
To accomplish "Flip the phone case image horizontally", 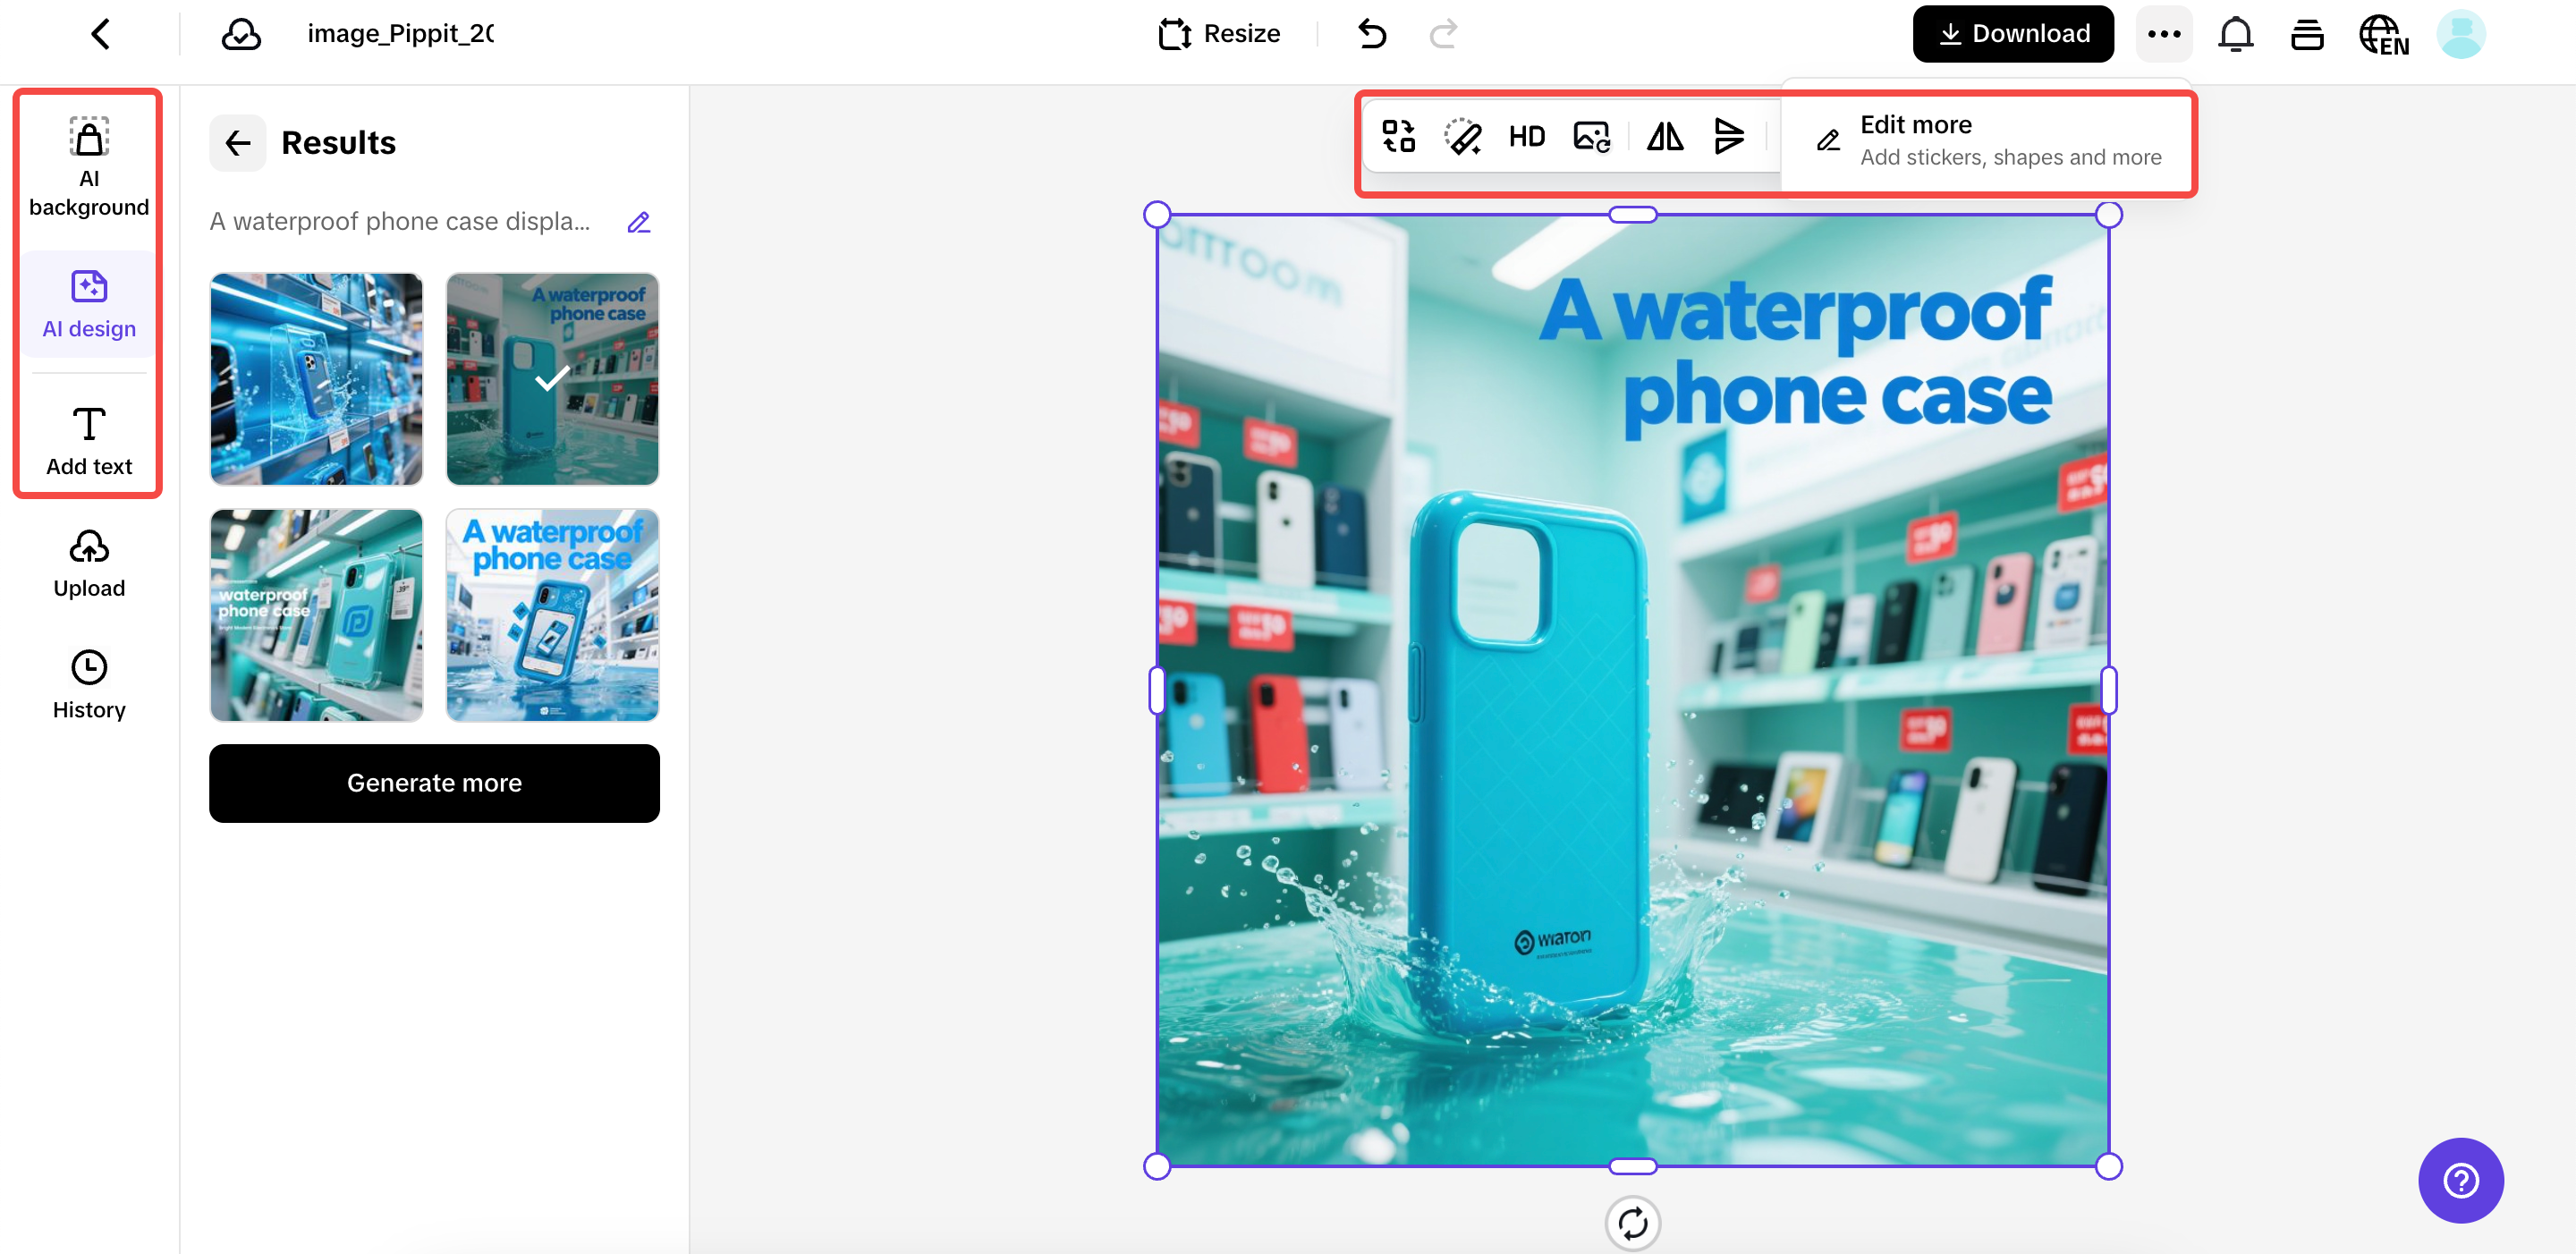I will pos(1663,136).
